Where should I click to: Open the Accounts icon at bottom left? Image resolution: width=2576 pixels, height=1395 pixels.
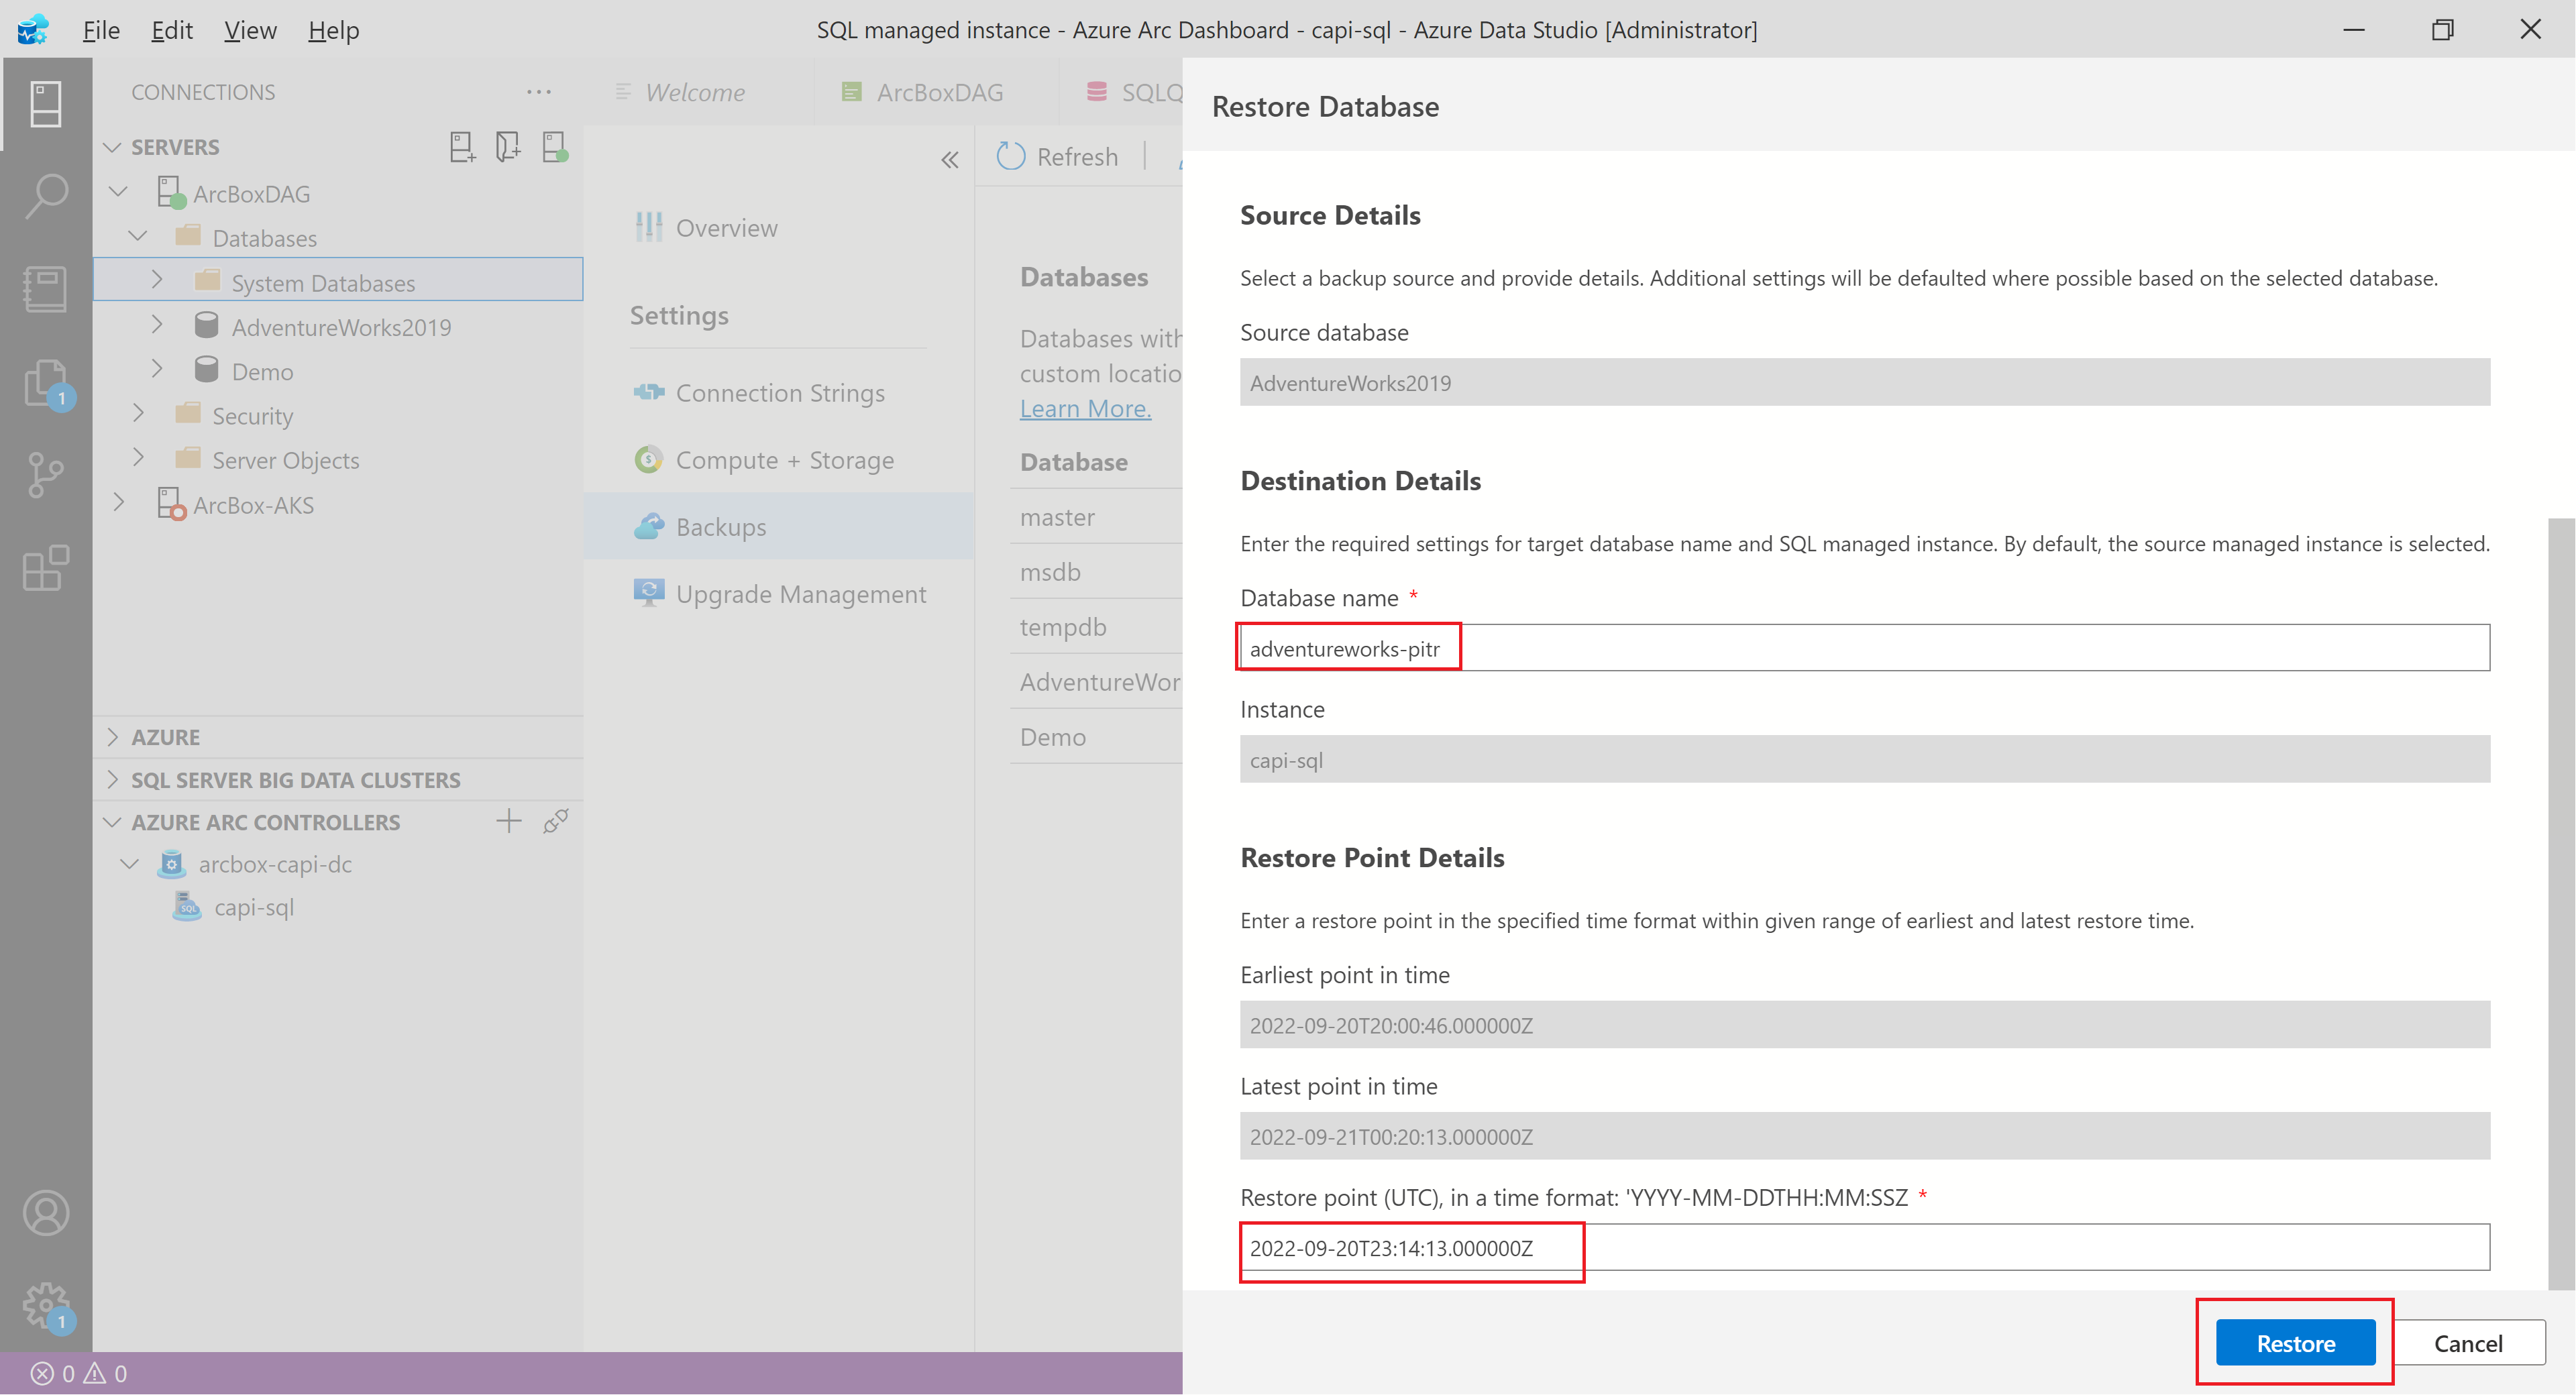pyautogui.click(x=46, y=1213)
